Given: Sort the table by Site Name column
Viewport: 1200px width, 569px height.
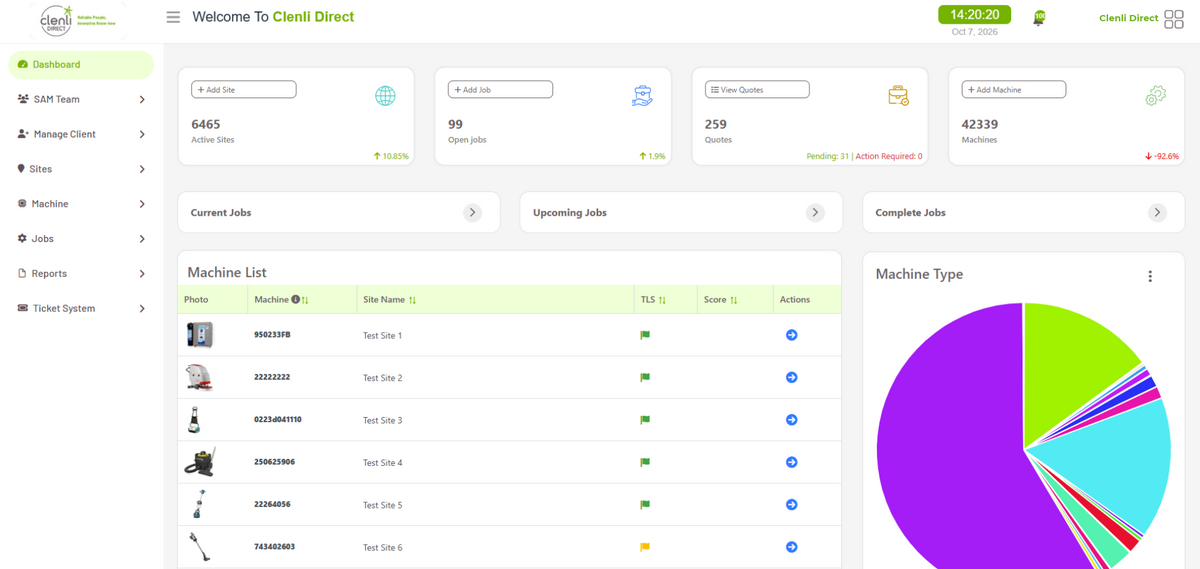Looking at the screenshot, I should tap(412, 300).
